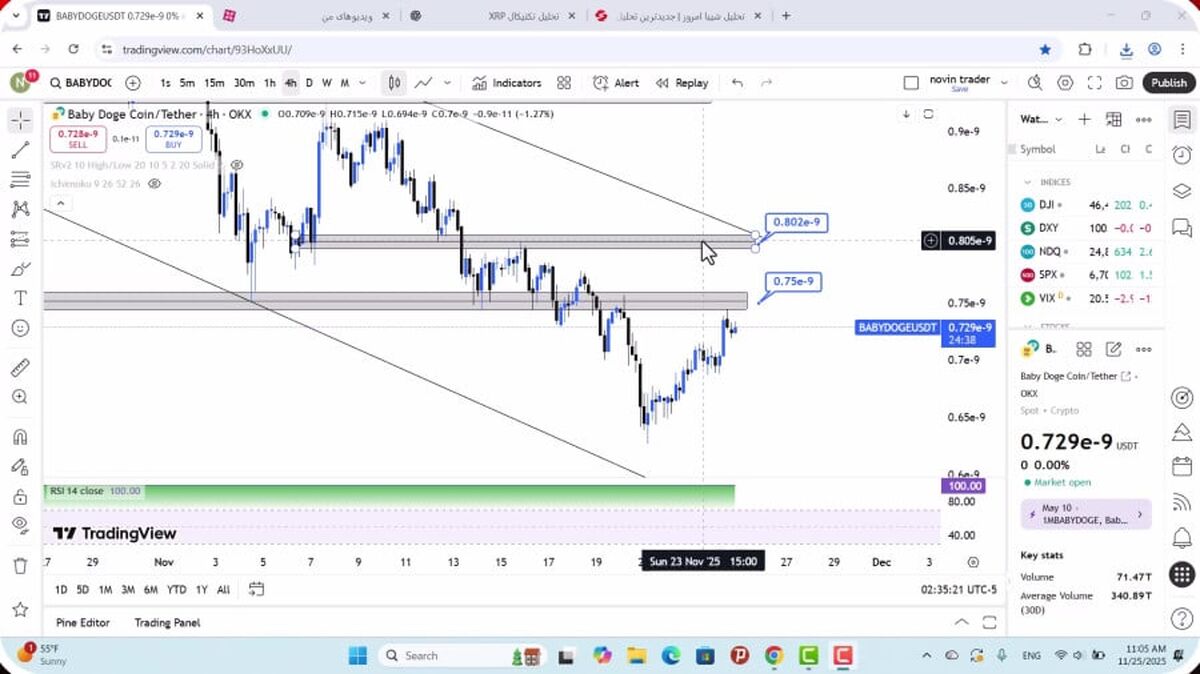The width and height of the screenshot is (1200, 674).
Task: Select the crosshair cursor tool
Action: [20, 120]
